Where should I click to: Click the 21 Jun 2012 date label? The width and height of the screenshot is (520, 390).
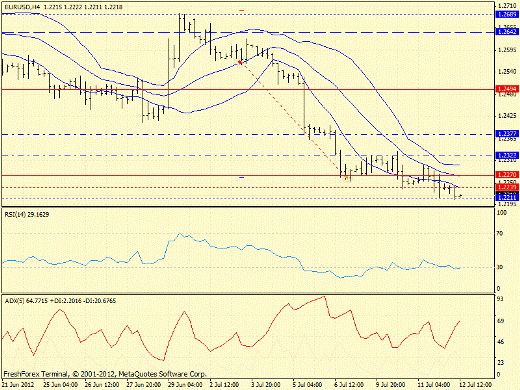pos(18,384)
